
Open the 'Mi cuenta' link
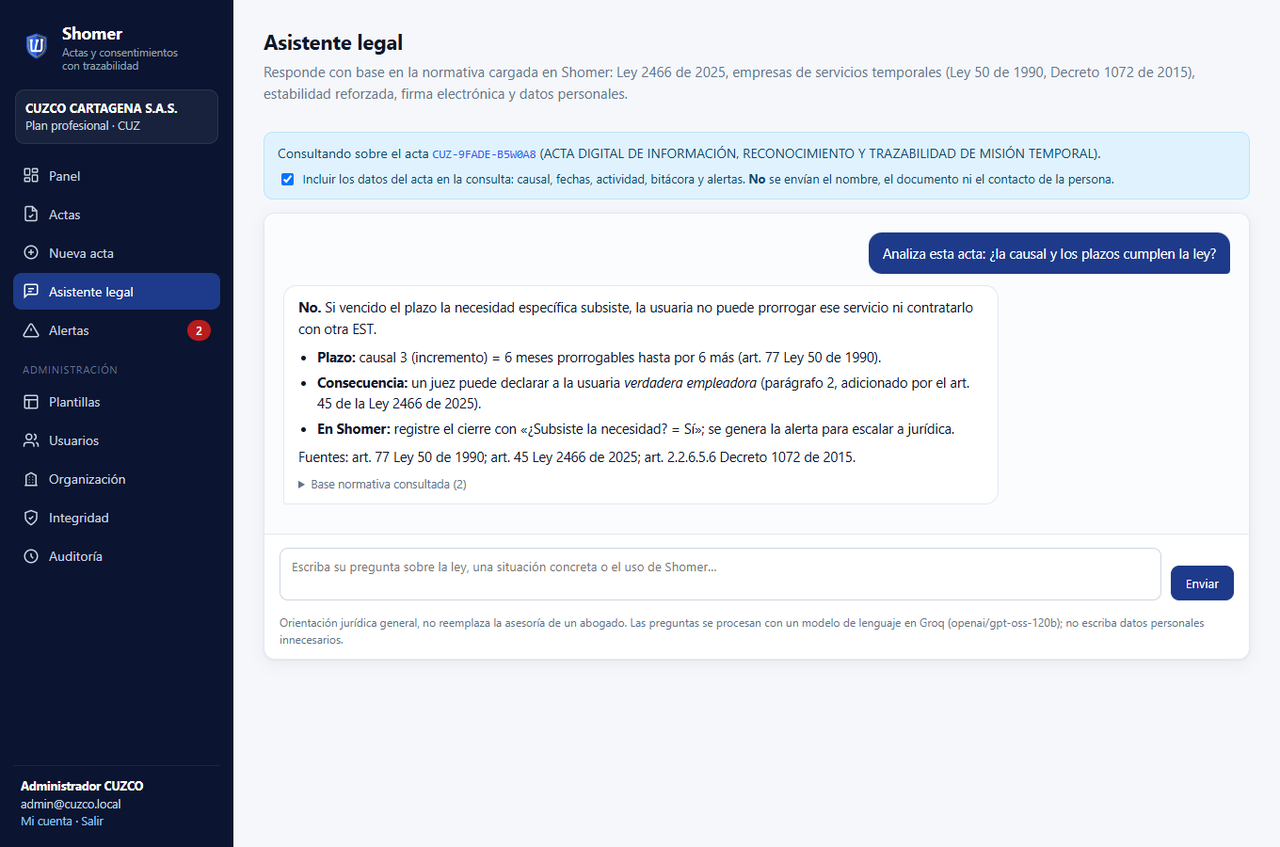pos(46,821)
